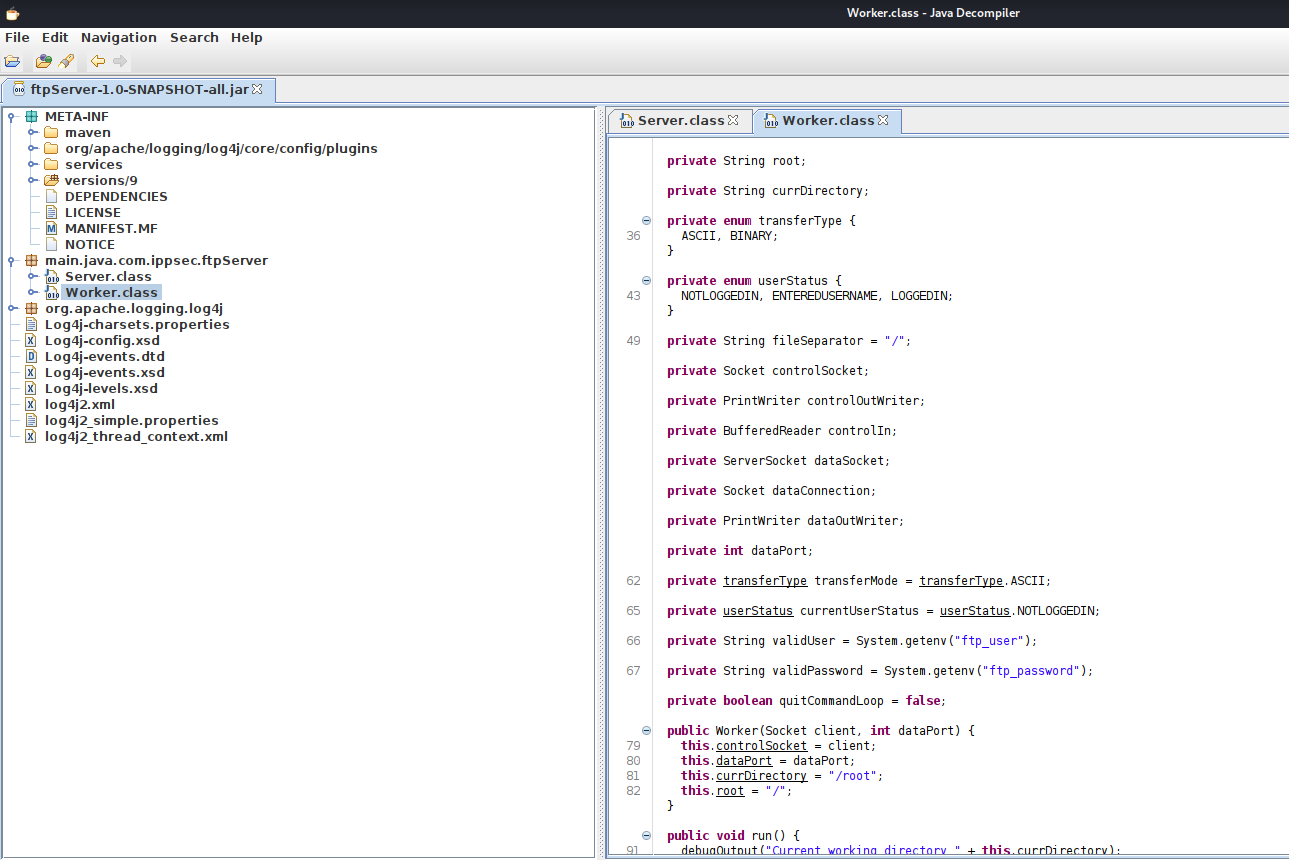Screen dimensions: 1289x860
Task: Collapse the META-INF tree node
Action: (x=11, y=116)
